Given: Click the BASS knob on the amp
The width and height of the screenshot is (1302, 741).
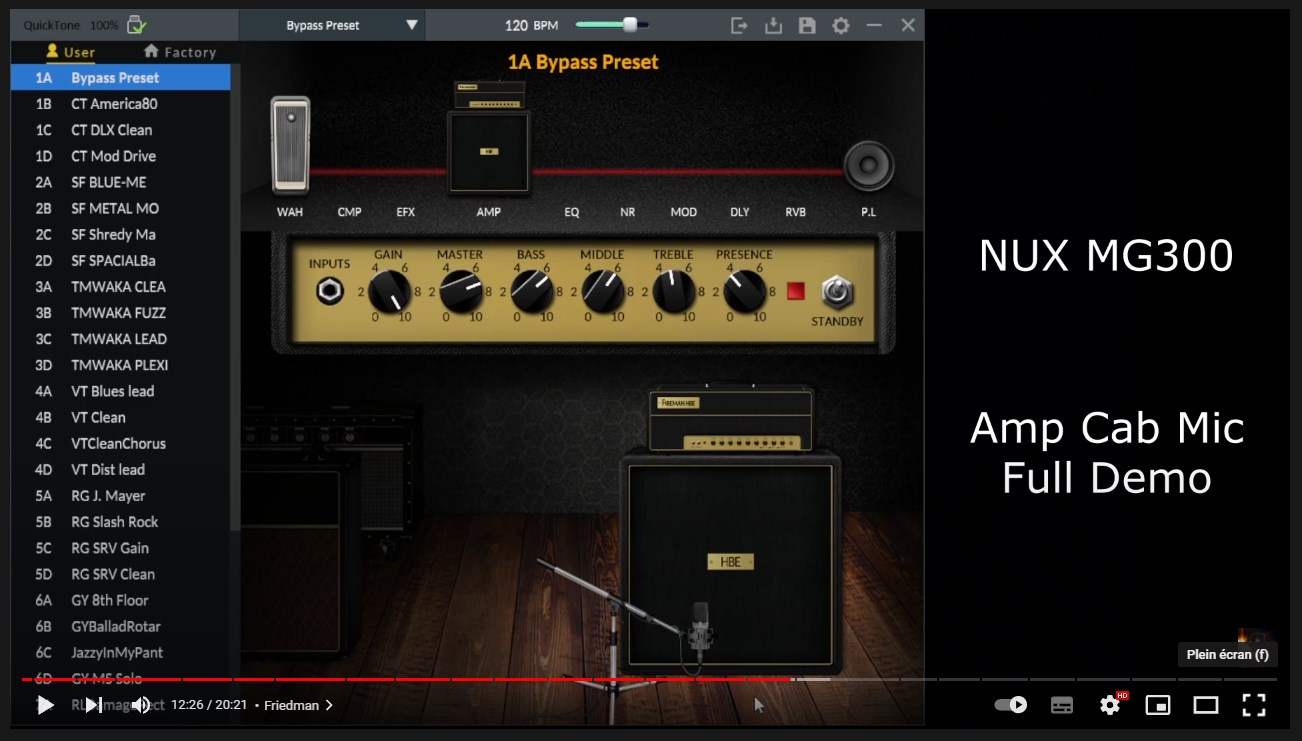Looking at the screenshot, I should (x=531, y=291).
